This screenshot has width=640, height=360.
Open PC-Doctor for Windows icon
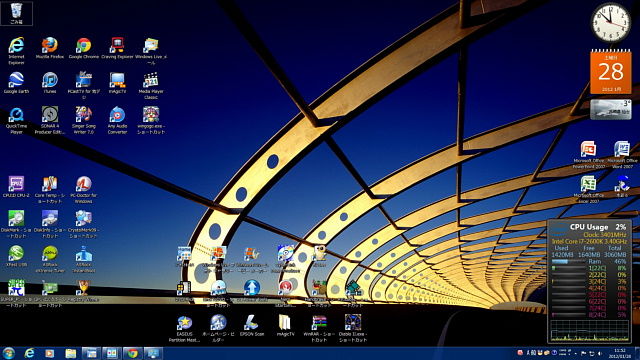pos(84,190)
